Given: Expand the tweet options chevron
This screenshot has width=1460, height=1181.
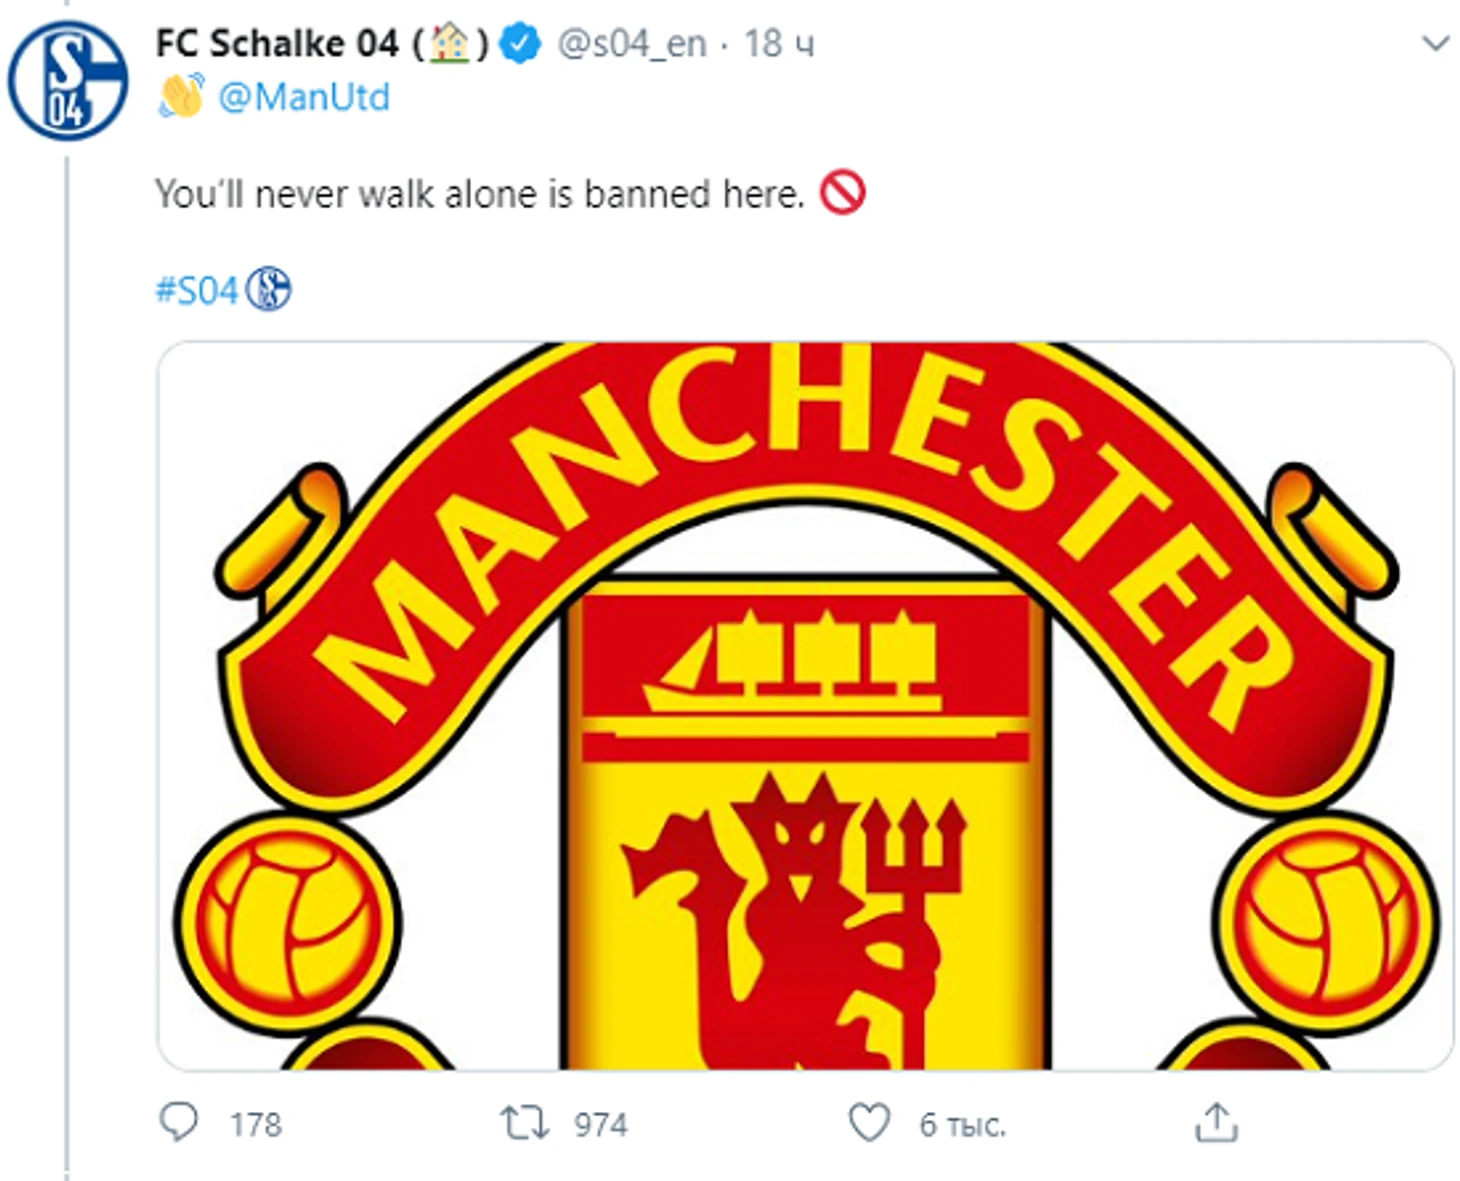Looking at the screenshot, I should 1436,44.
